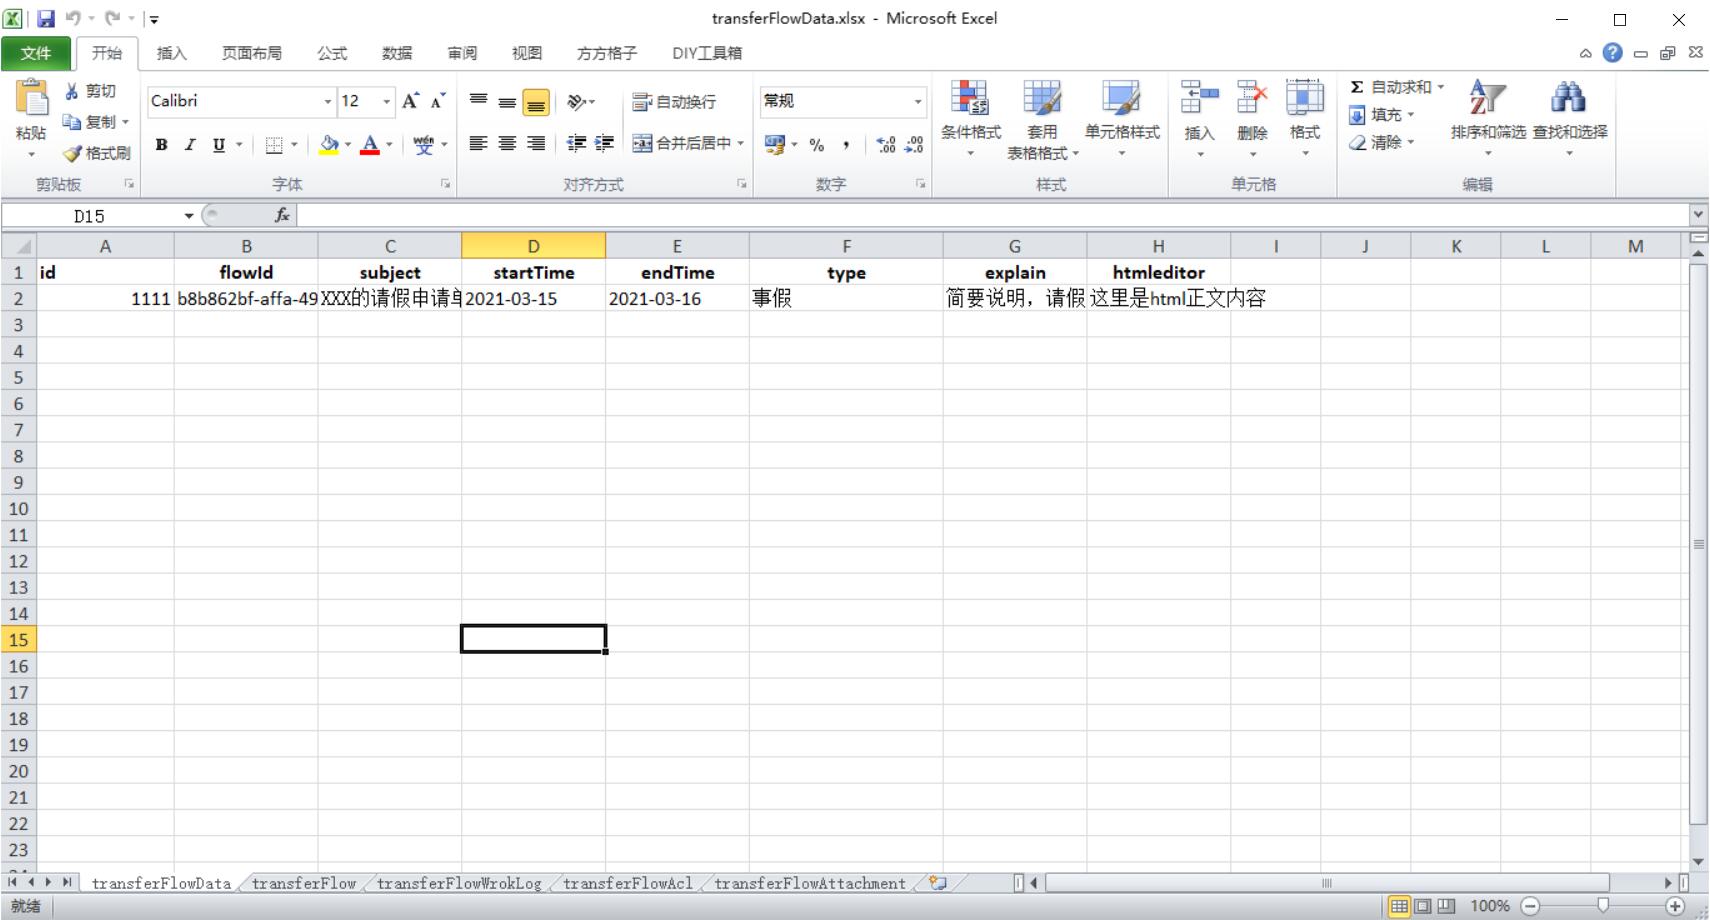Switch to the transferFlowAcl sheet tab

pyautogui.click(x=627, y=883)
